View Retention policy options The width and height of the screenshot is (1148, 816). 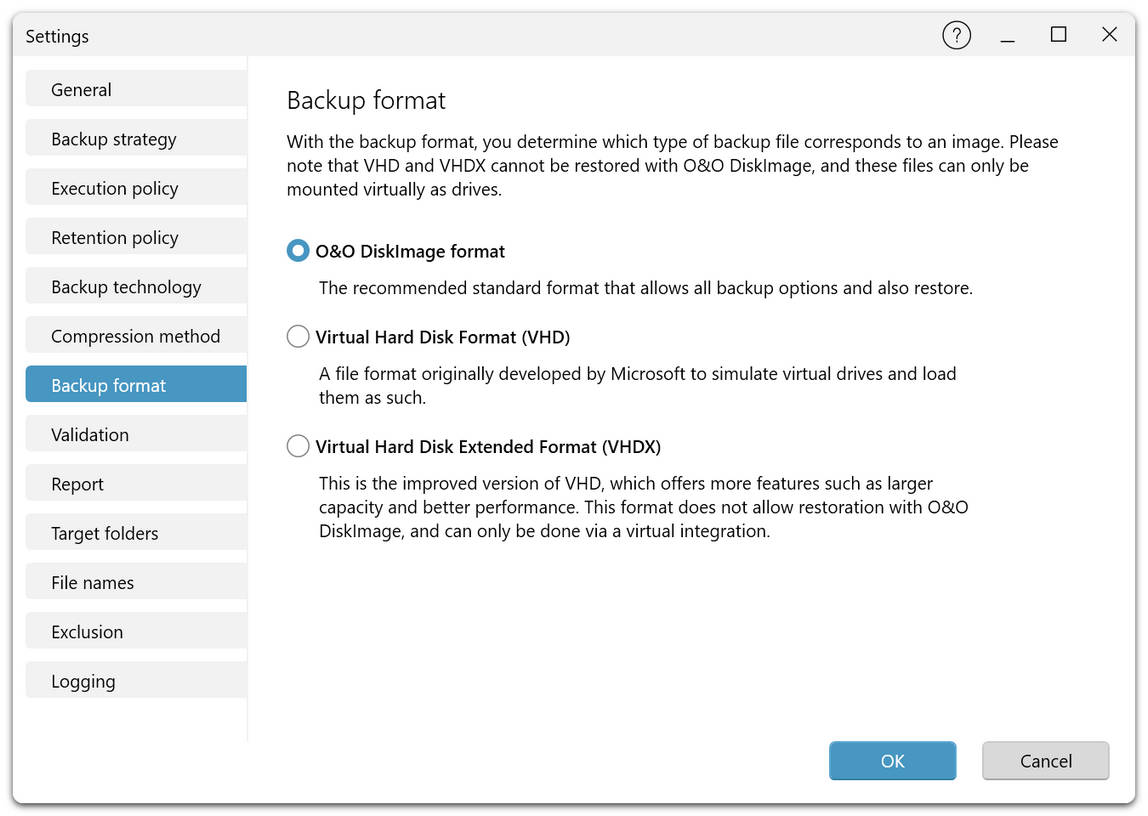[135, 237]
